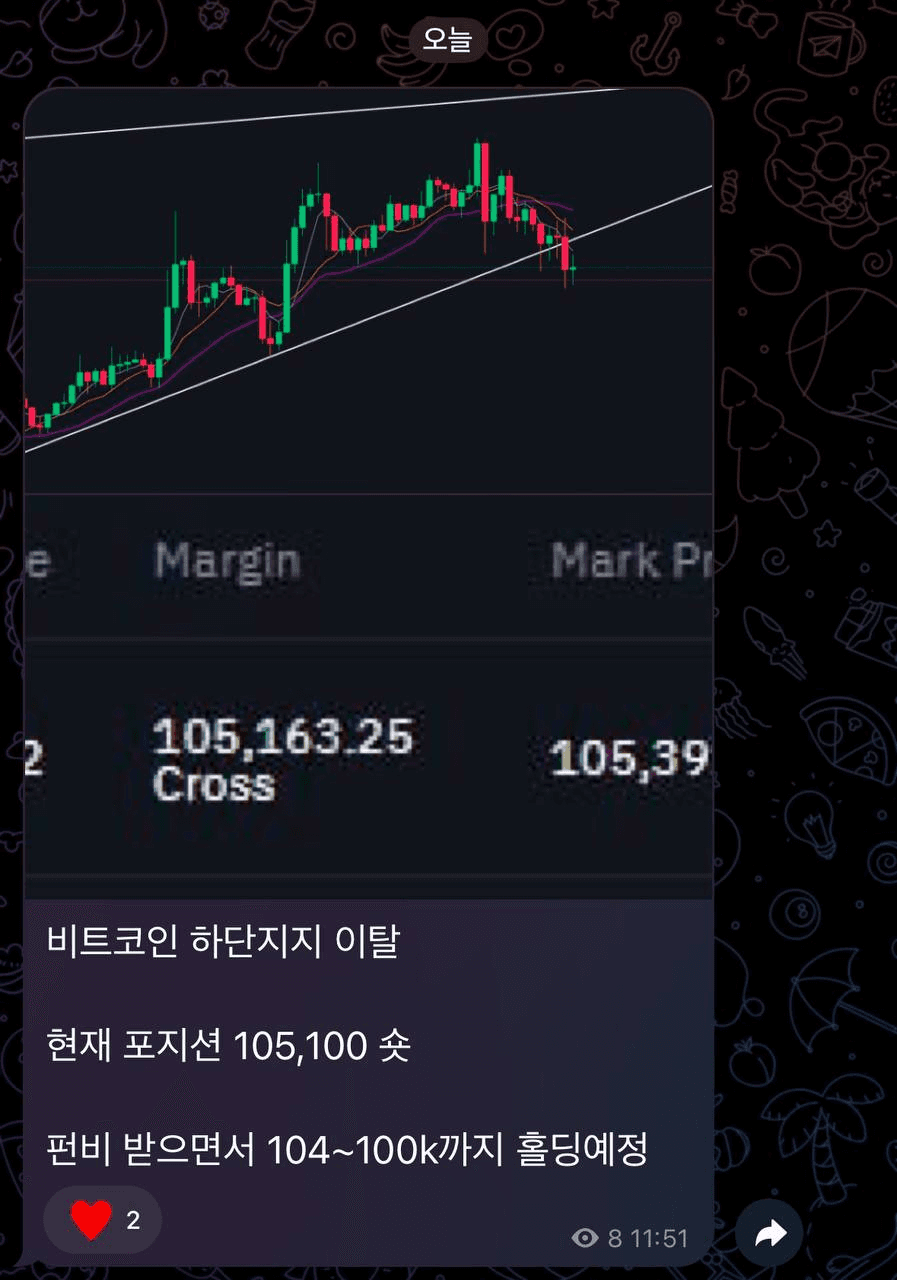
Task: Click the 104~100k까지 홀딩예정 text line
Action: (458, 1150)
